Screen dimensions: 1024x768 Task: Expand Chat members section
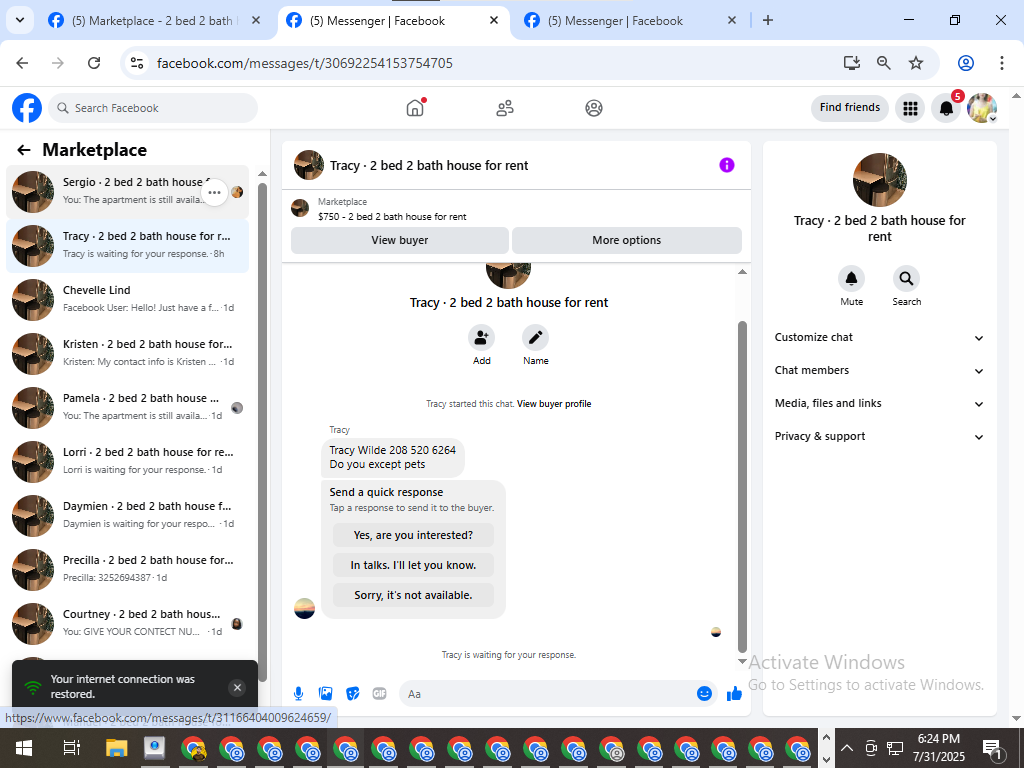click(879, 370)
